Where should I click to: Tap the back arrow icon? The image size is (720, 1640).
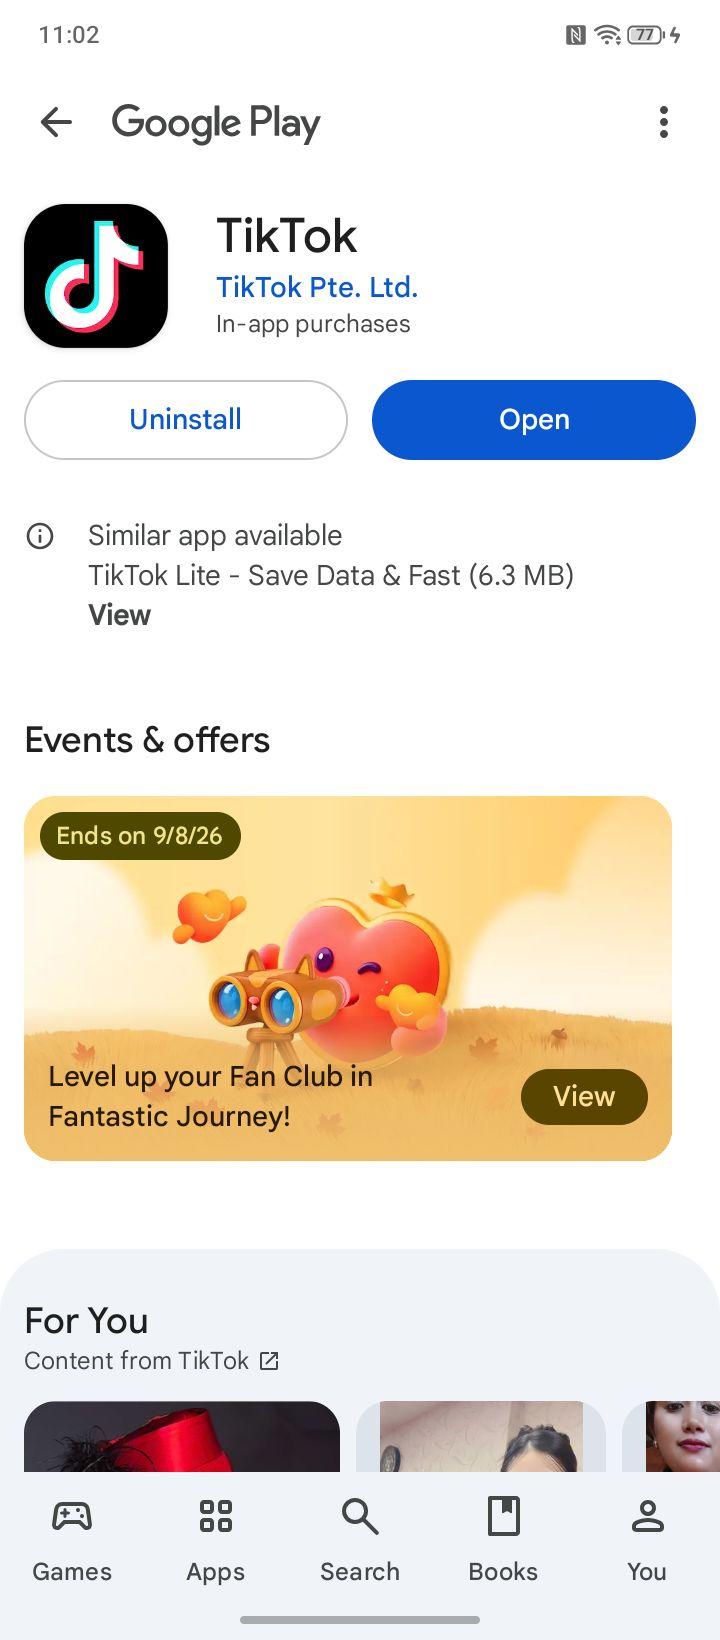pyautogui.click(x=56, y=123)
